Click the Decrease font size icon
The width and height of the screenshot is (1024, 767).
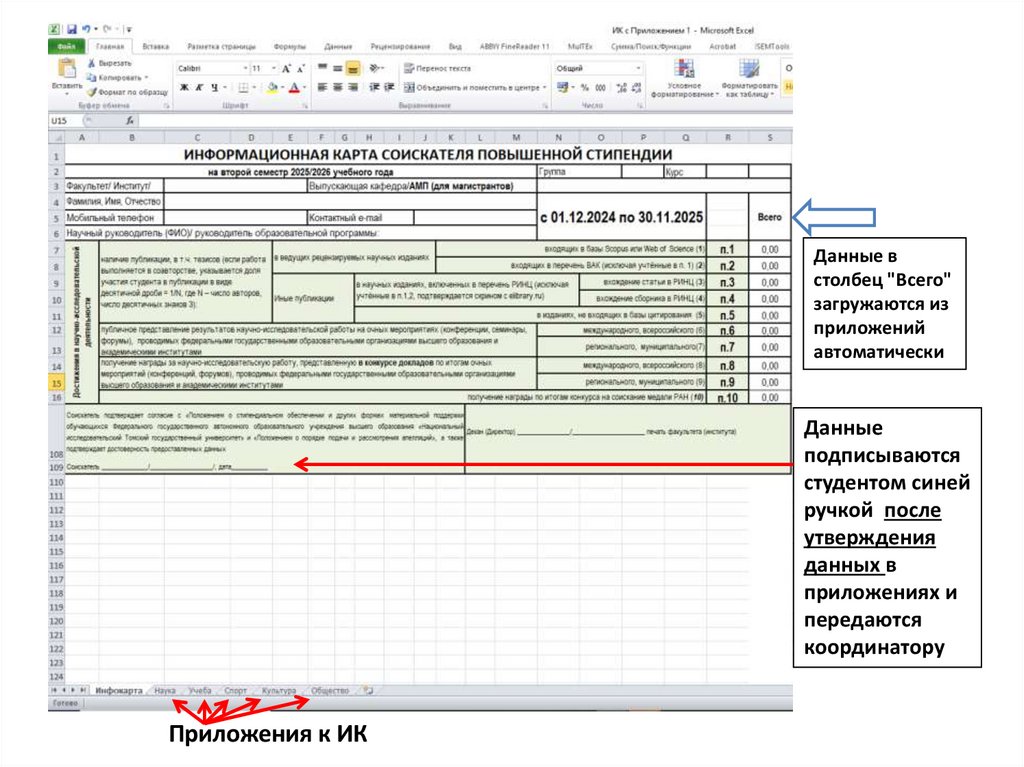point(300,69)
